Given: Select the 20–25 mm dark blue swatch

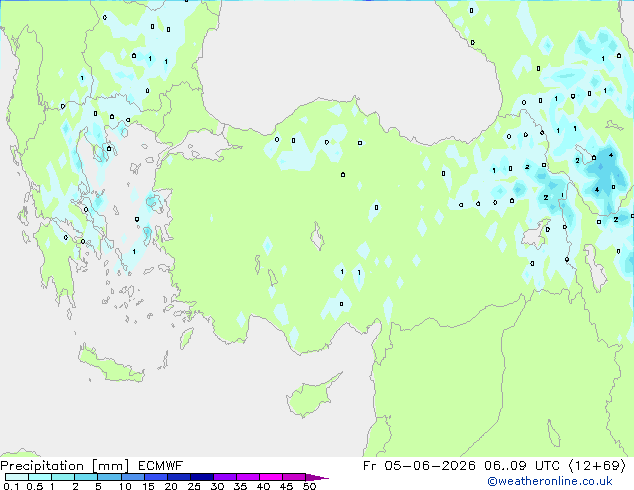Looking at the screenshot, I should tap(179, 477).
